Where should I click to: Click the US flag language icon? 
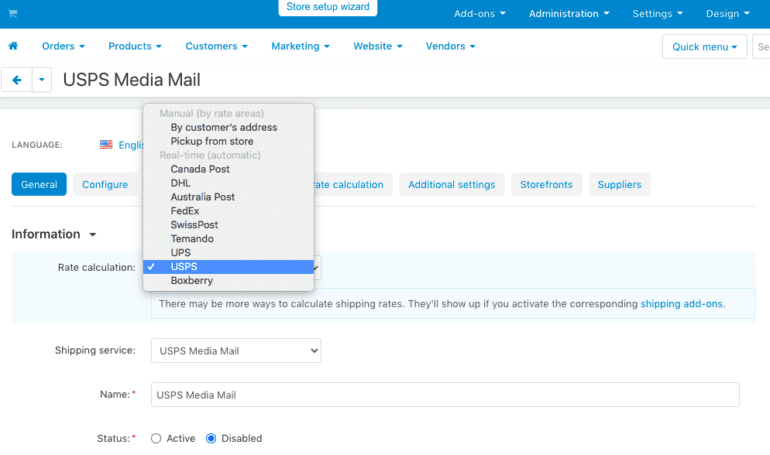pos(106,145)
